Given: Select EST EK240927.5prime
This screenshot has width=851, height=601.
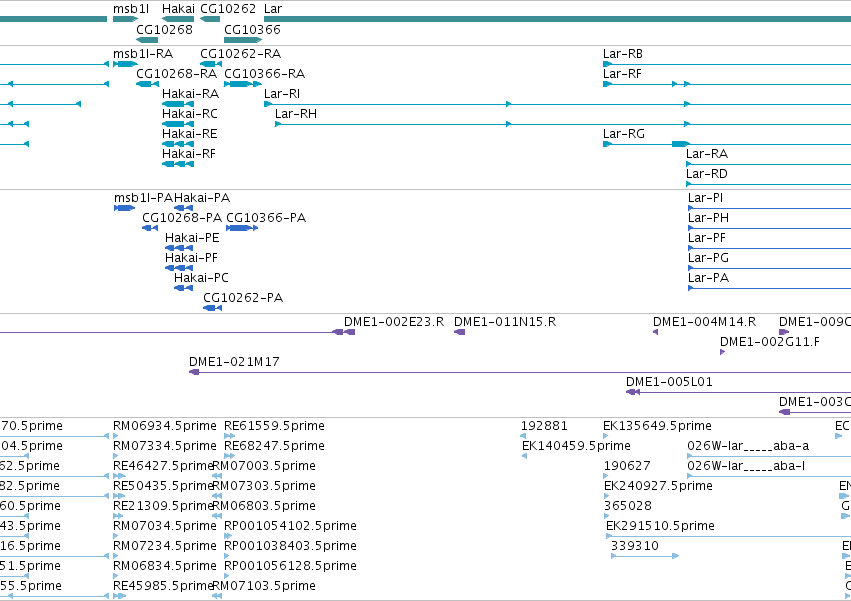Looking at the screenshot, I should (658, 487).
